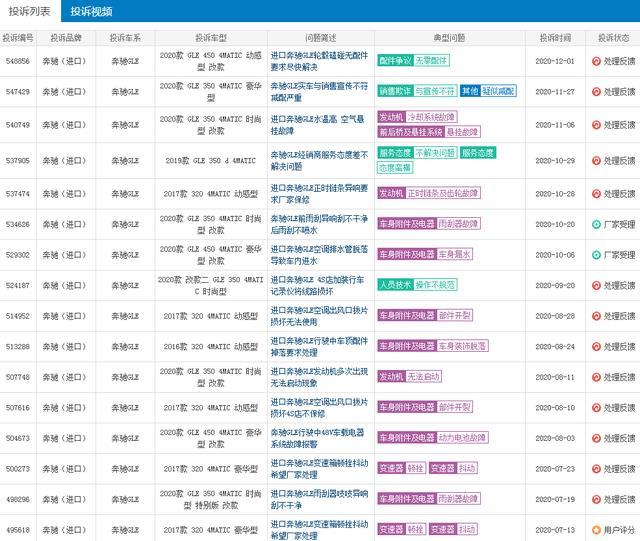Click the status icon for complaint 513288
Image resolution: width=640 pixels, height=541 pixels.
tap(596, 347)
